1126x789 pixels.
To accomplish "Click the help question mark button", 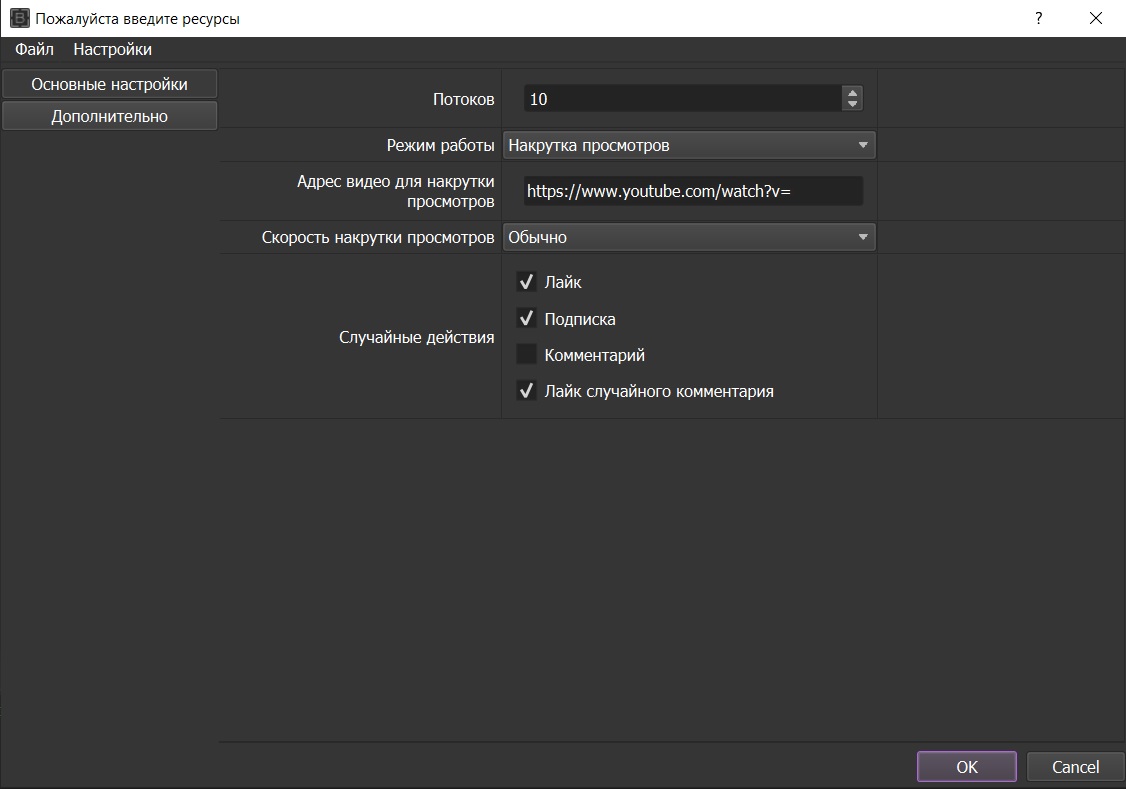I will click(1038, 18).
